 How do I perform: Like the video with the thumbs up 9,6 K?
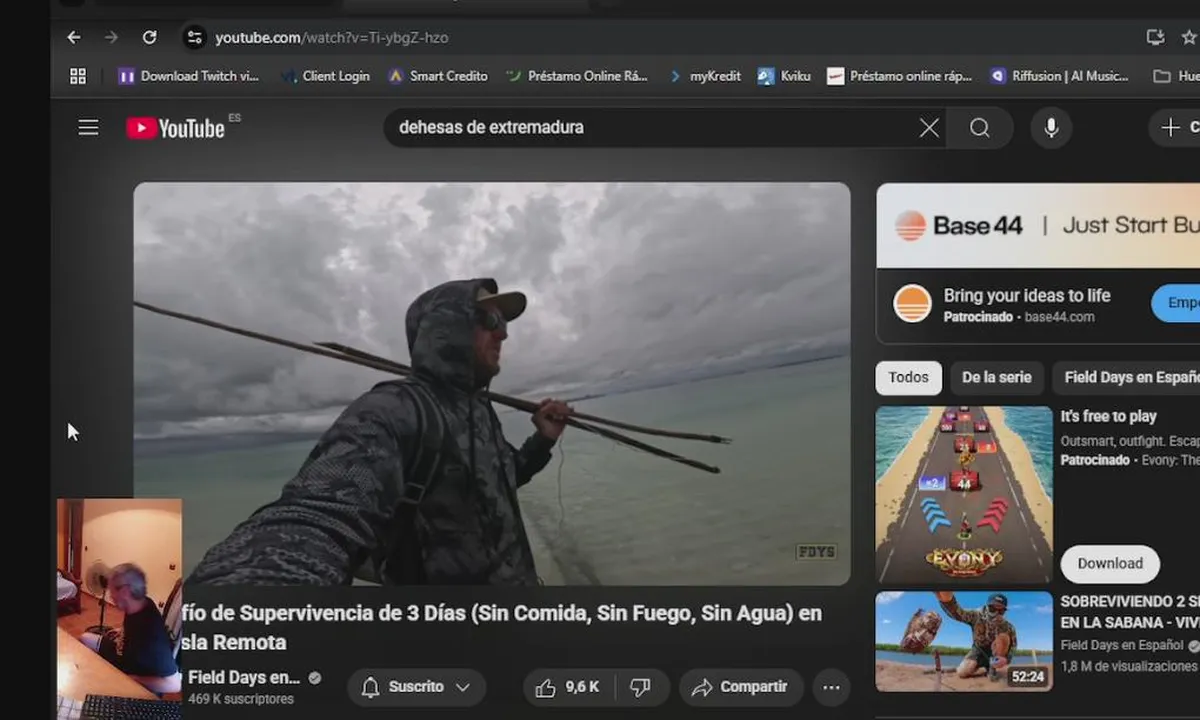(567, 687)
